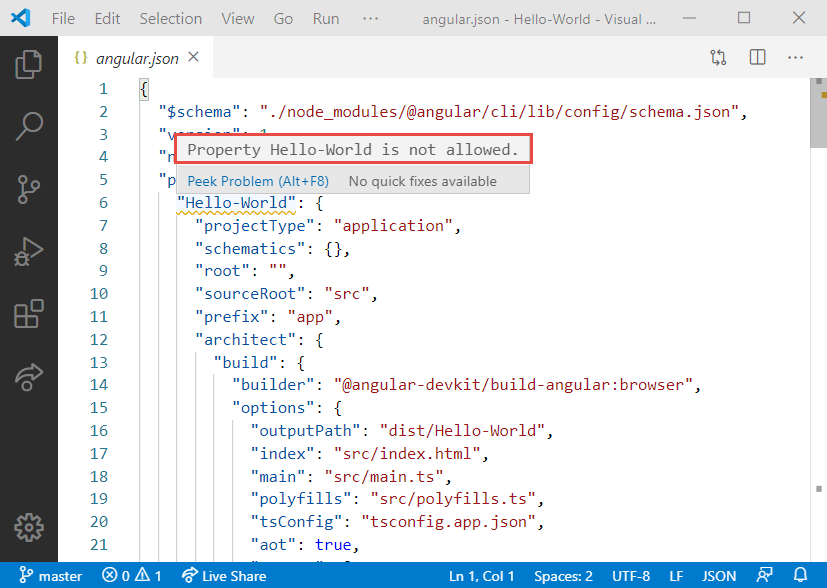Open the Explorer view in activity bar
Screen dimensions: 827x588
point(28,64)
